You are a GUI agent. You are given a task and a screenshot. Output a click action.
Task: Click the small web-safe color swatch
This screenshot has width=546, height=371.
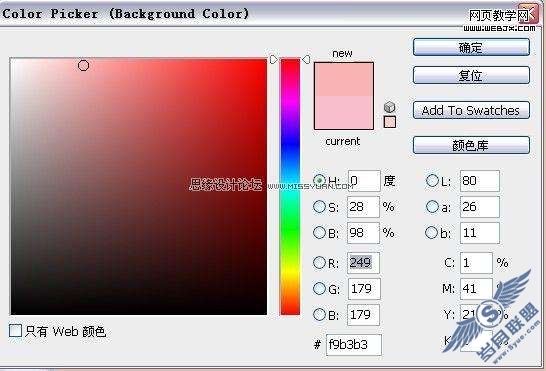click(390, 122)
